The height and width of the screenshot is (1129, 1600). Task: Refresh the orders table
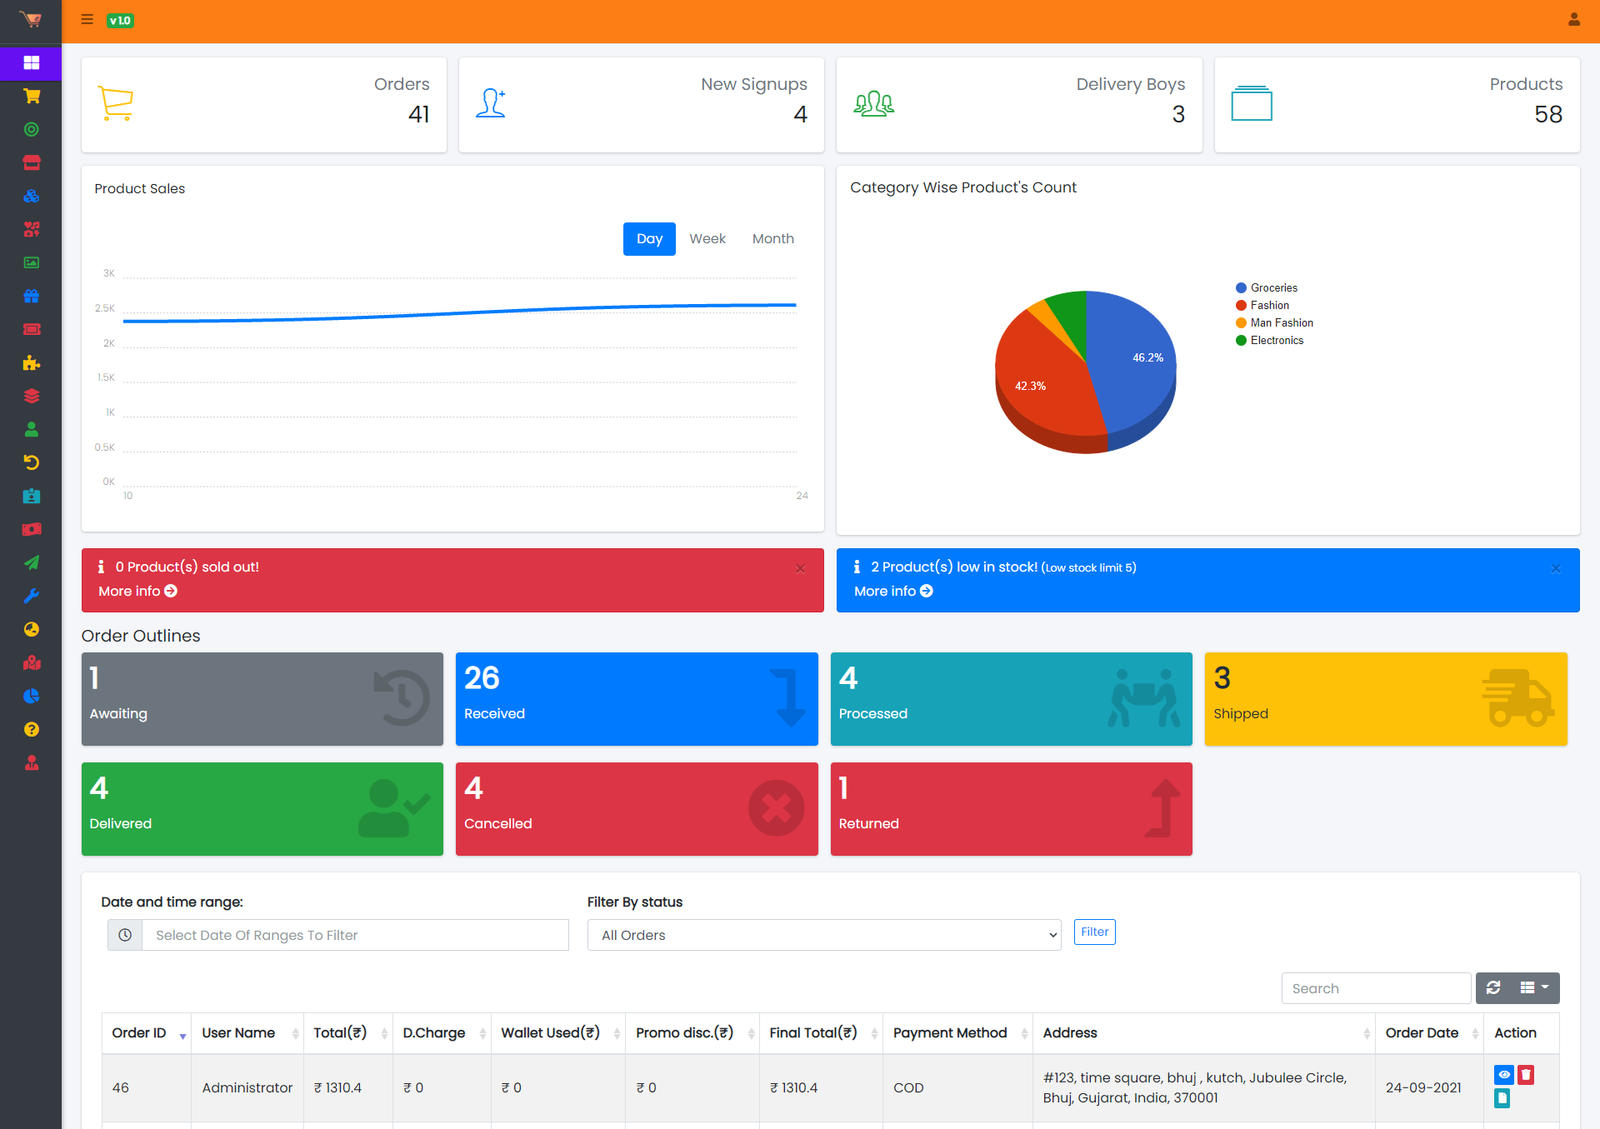pos(1493,988)
